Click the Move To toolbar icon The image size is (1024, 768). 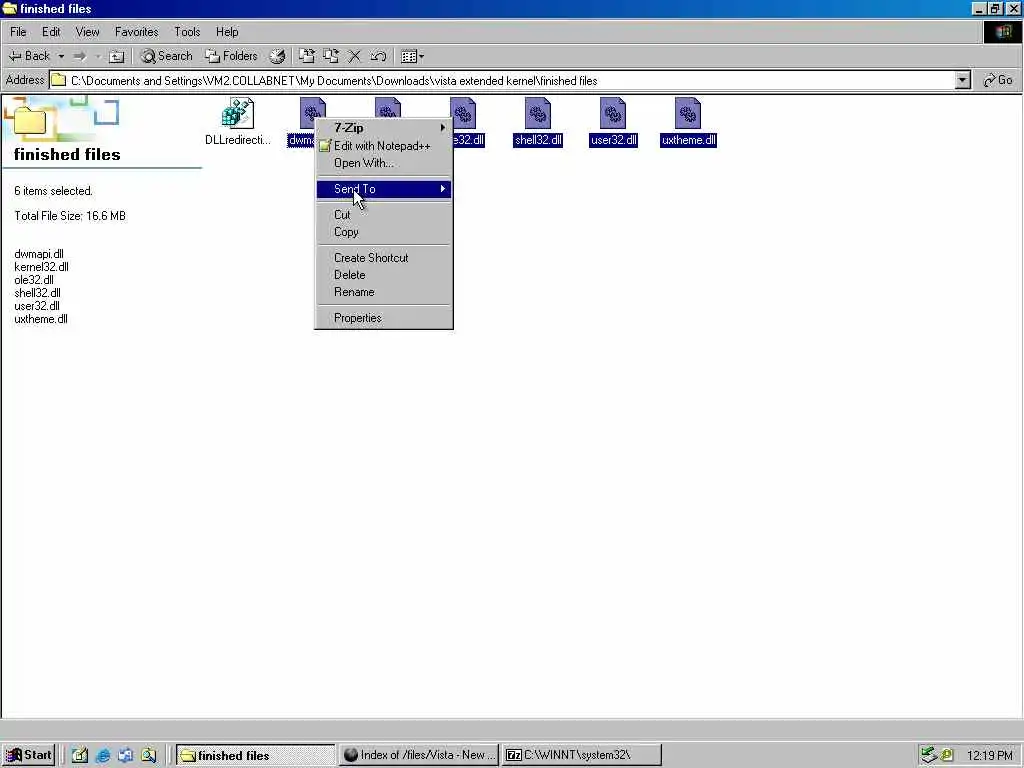click(x=306, y=56)
